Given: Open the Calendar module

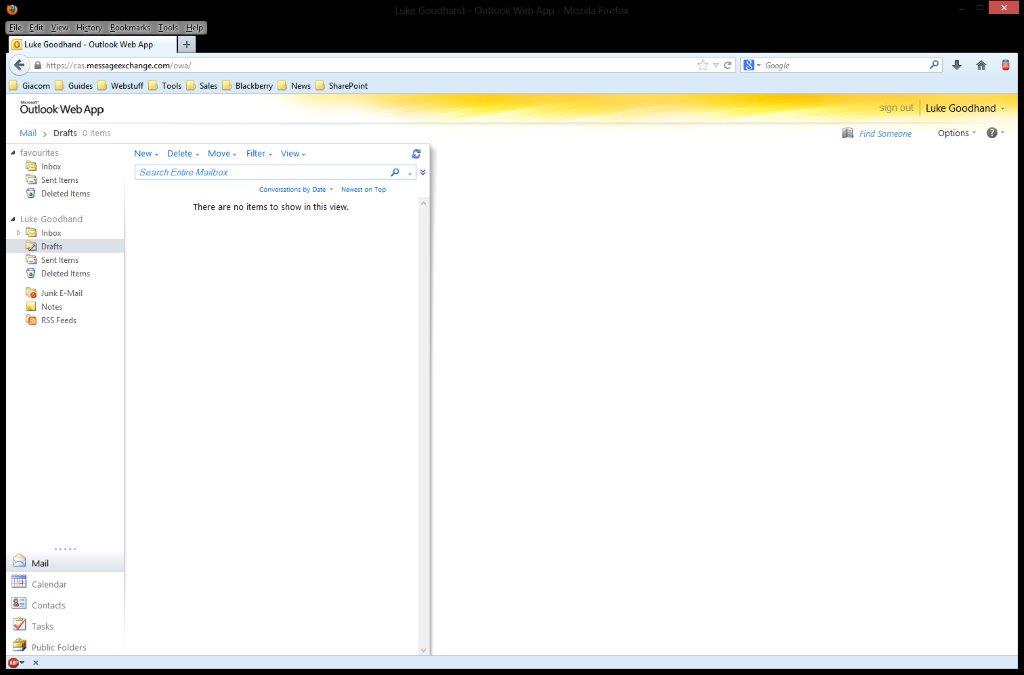Looking at the screenshot, I should coord(49,584).
